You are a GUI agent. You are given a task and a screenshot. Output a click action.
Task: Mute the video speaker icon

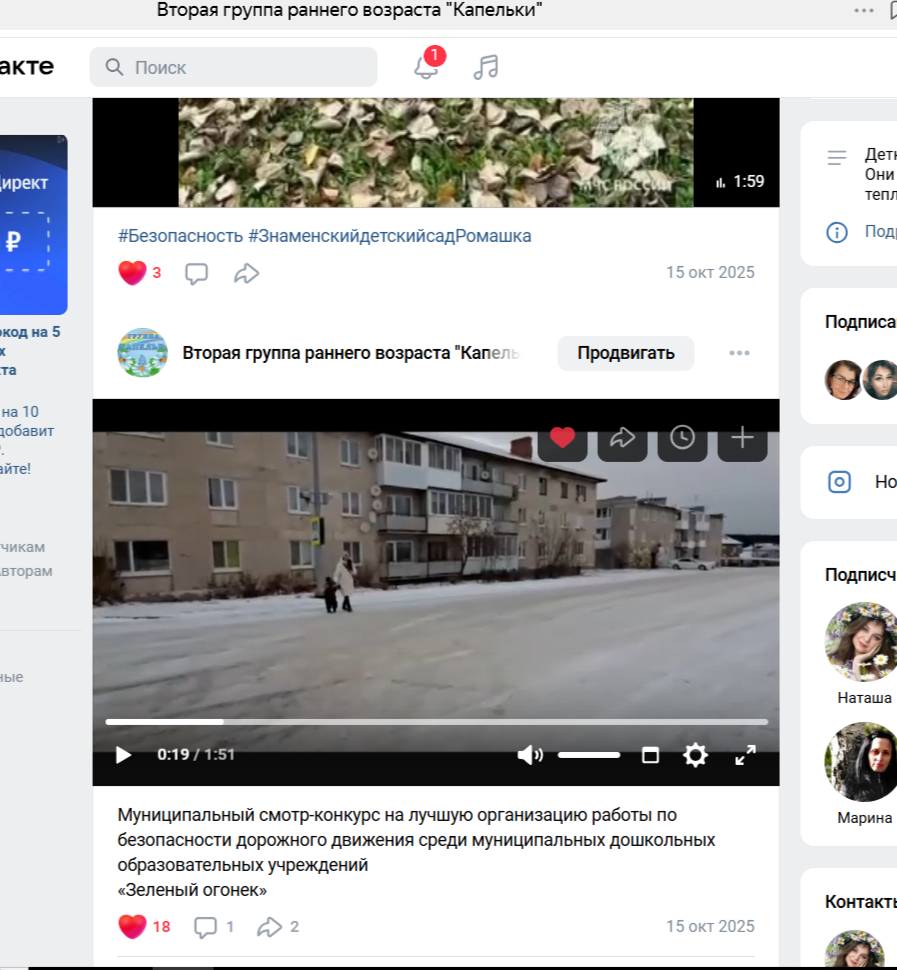(529, 755)
